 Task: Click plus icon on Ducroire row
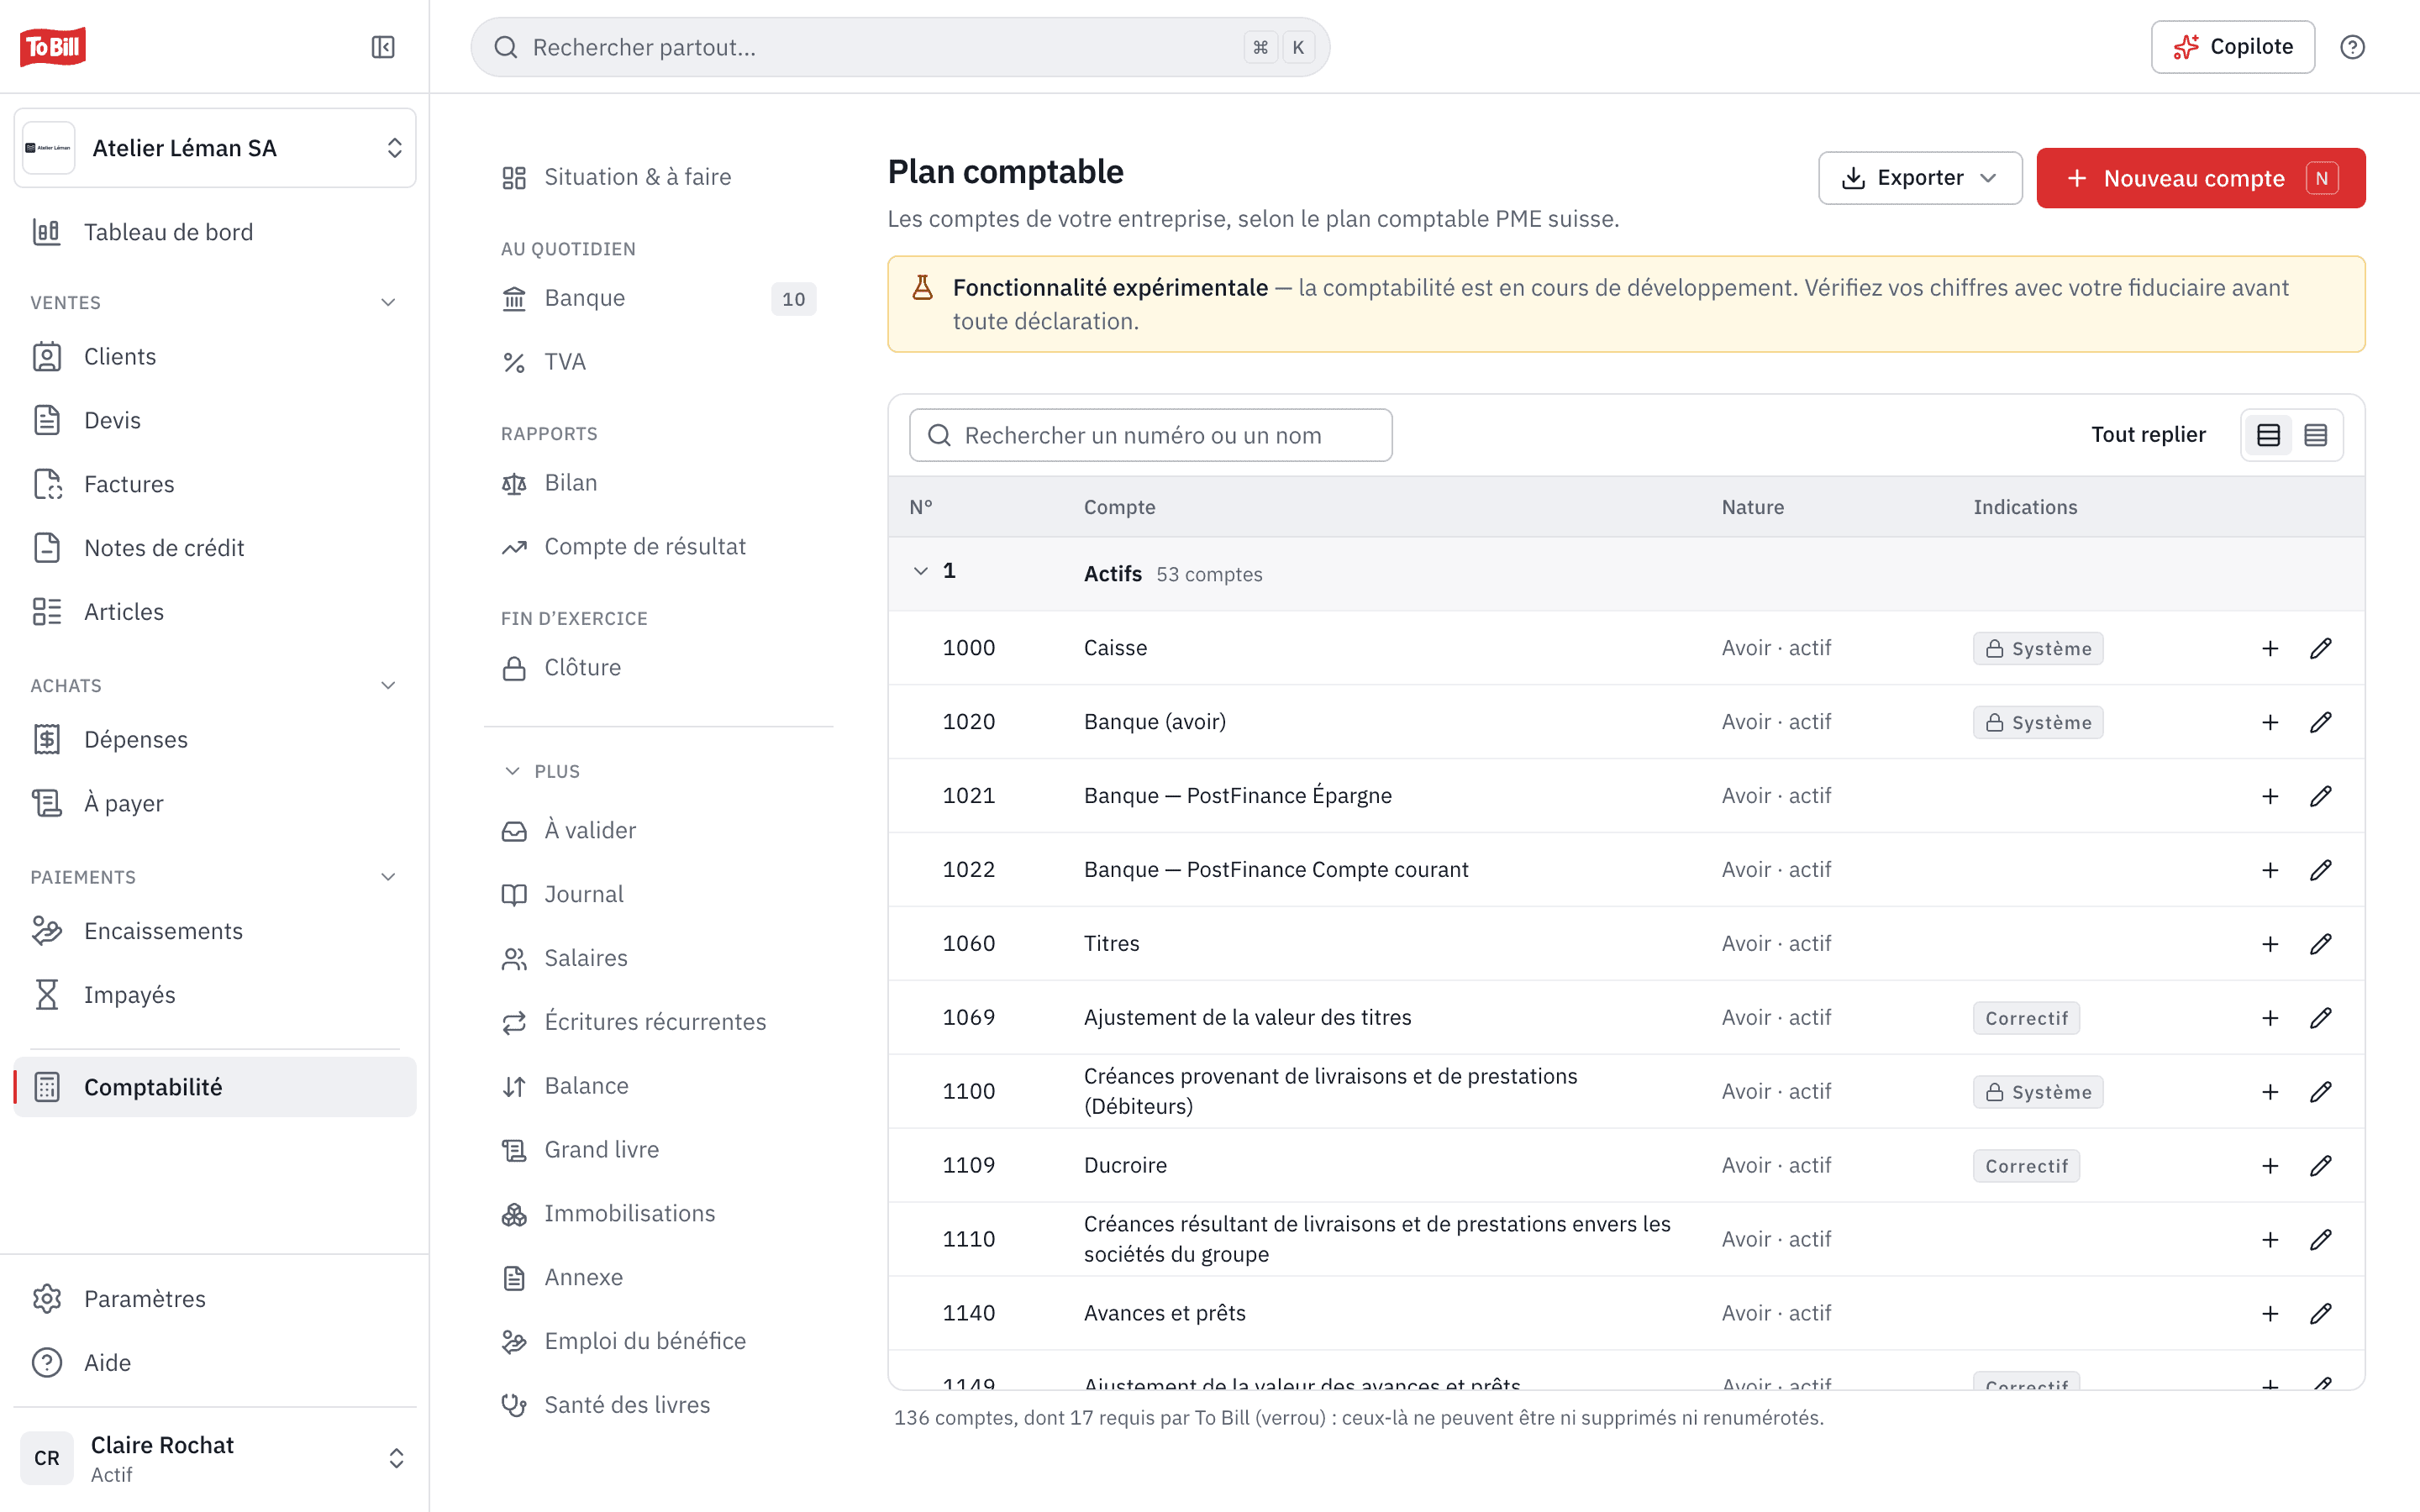click(x=2270, y=1166)
